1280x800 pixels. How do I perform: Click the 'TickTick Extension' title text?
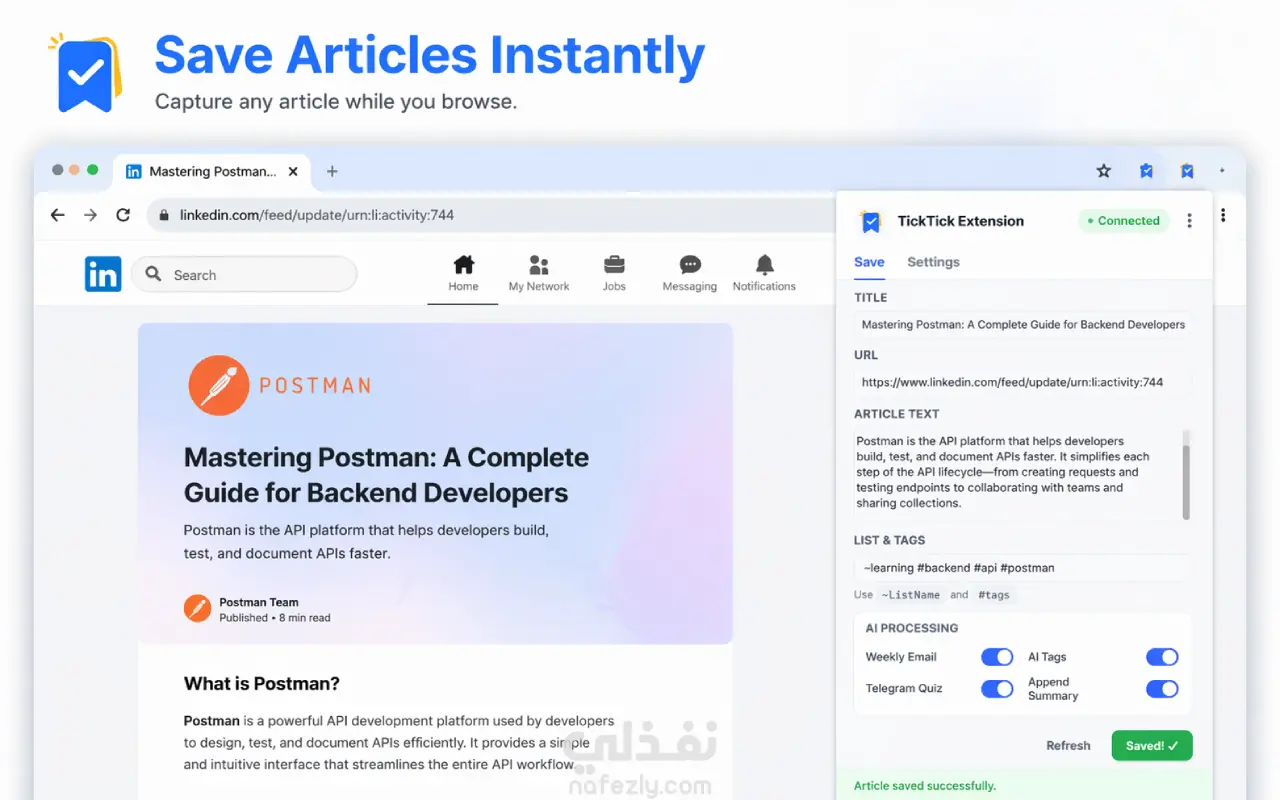pyautogui.click(x=961, y=221)
